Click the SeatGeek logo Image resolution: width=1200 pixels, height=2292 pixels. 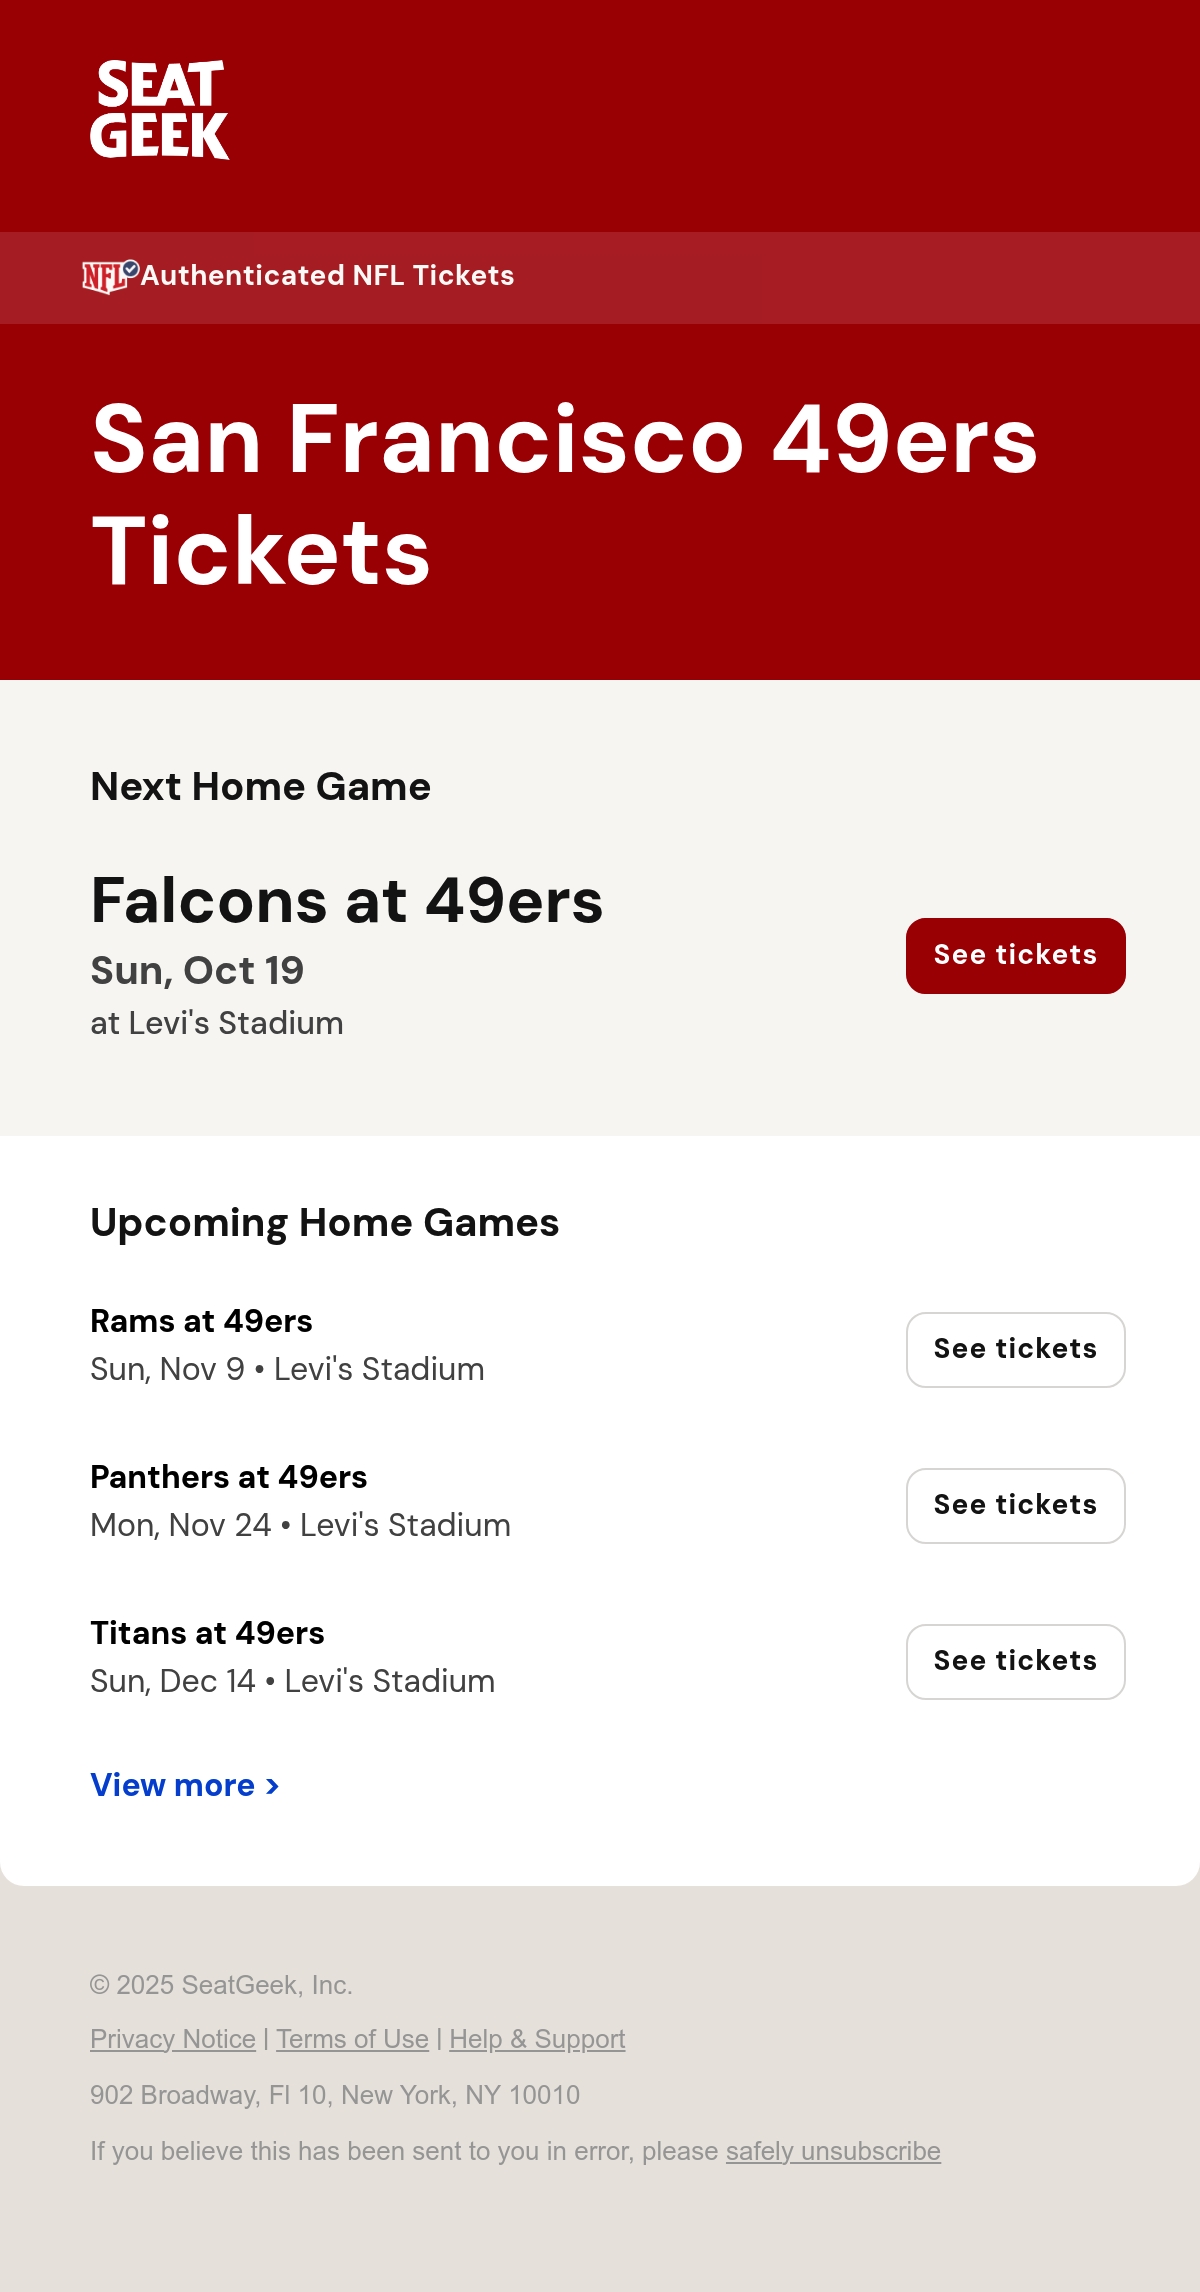coord(160,110)
